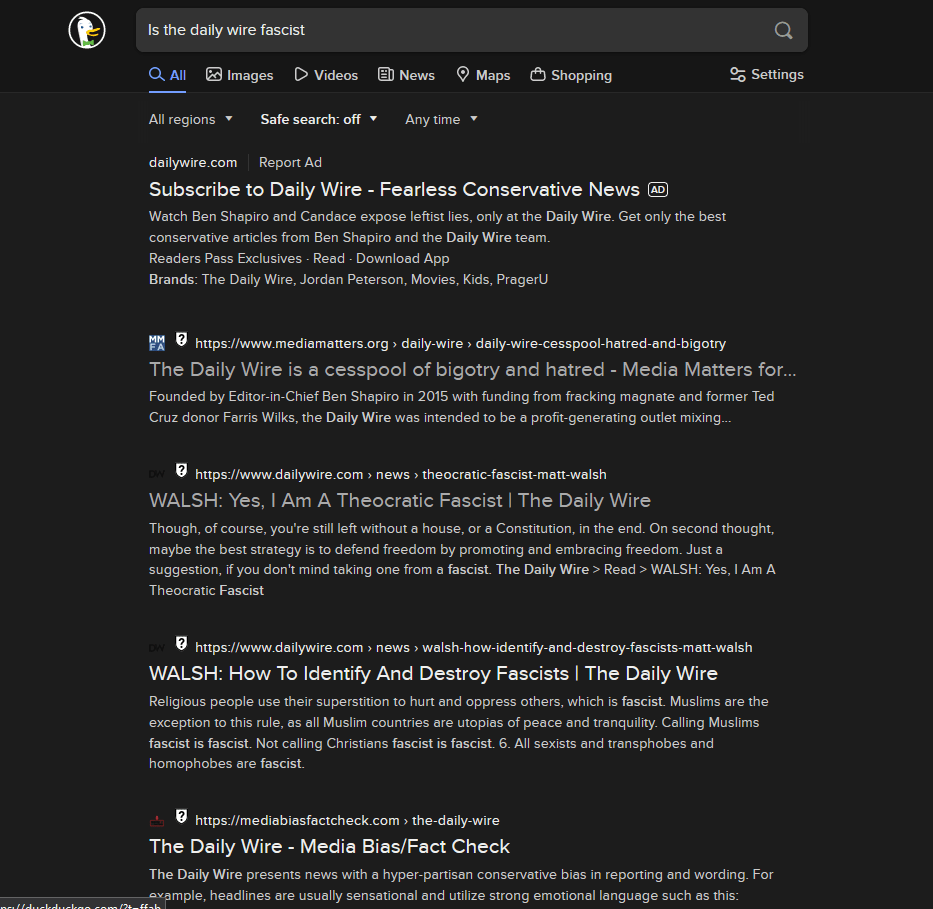Expand the All regions dropdown
This screenshot has width=933, height=909.
190,119
